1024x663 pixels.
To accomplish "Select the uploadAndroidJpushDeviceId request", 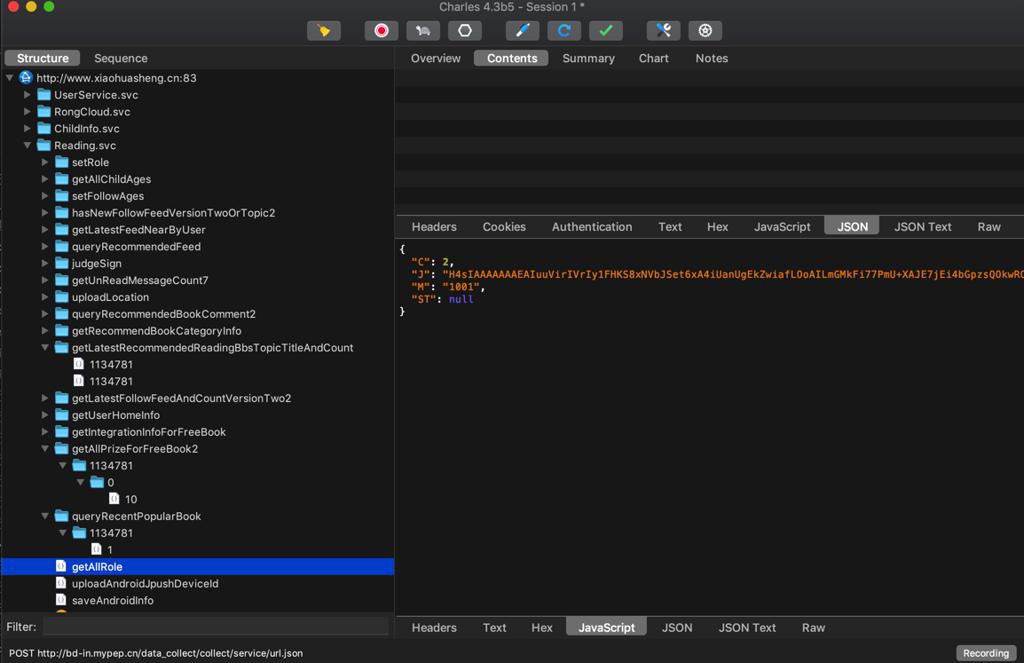I will coord(145,584).
